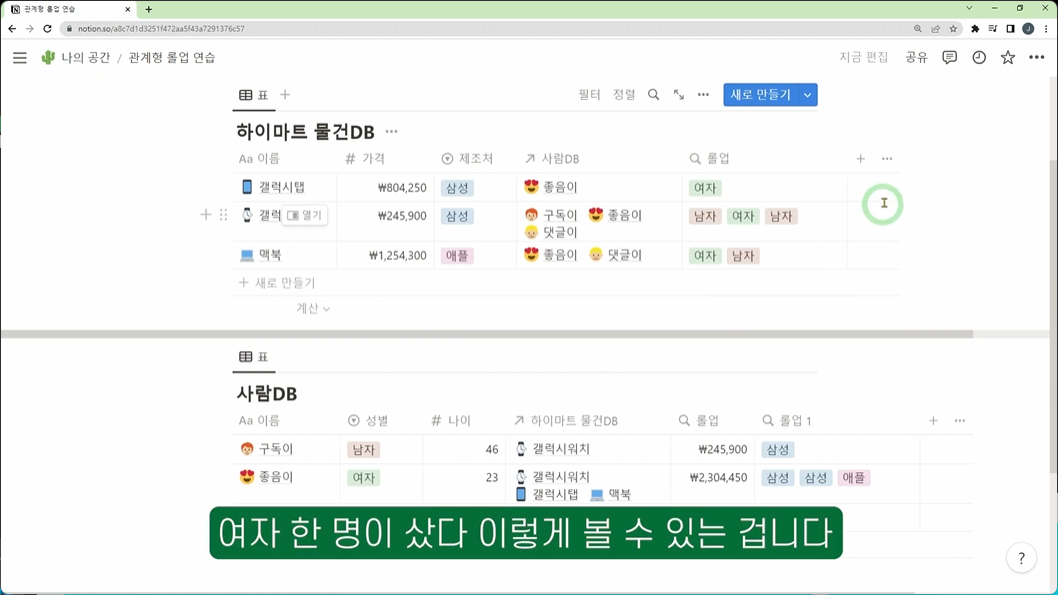Screen dimensions: 1058x595
Task: Switch to the 관계형 롤업 연습 browser tab
Action: [x=67, y=9]
